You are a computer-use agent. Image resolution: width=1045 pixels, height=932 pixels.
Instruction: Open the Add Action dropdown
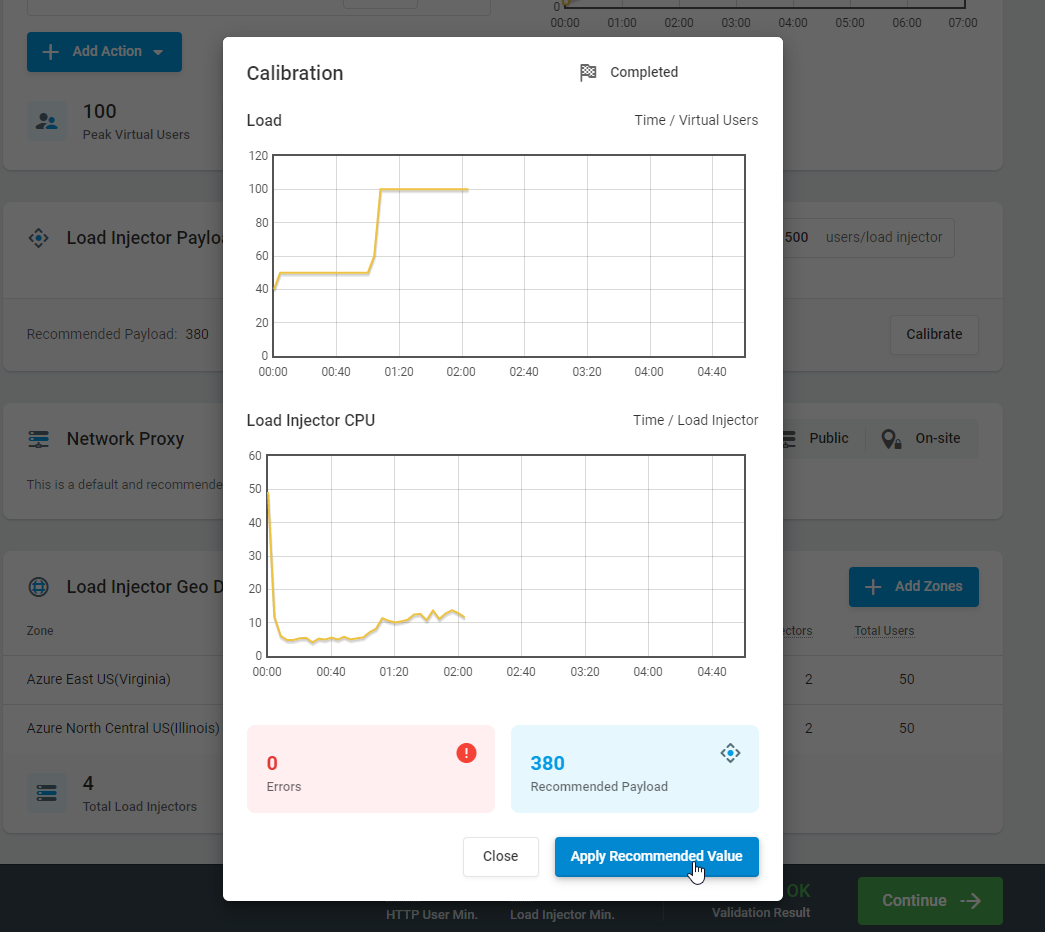click(104, 52)
